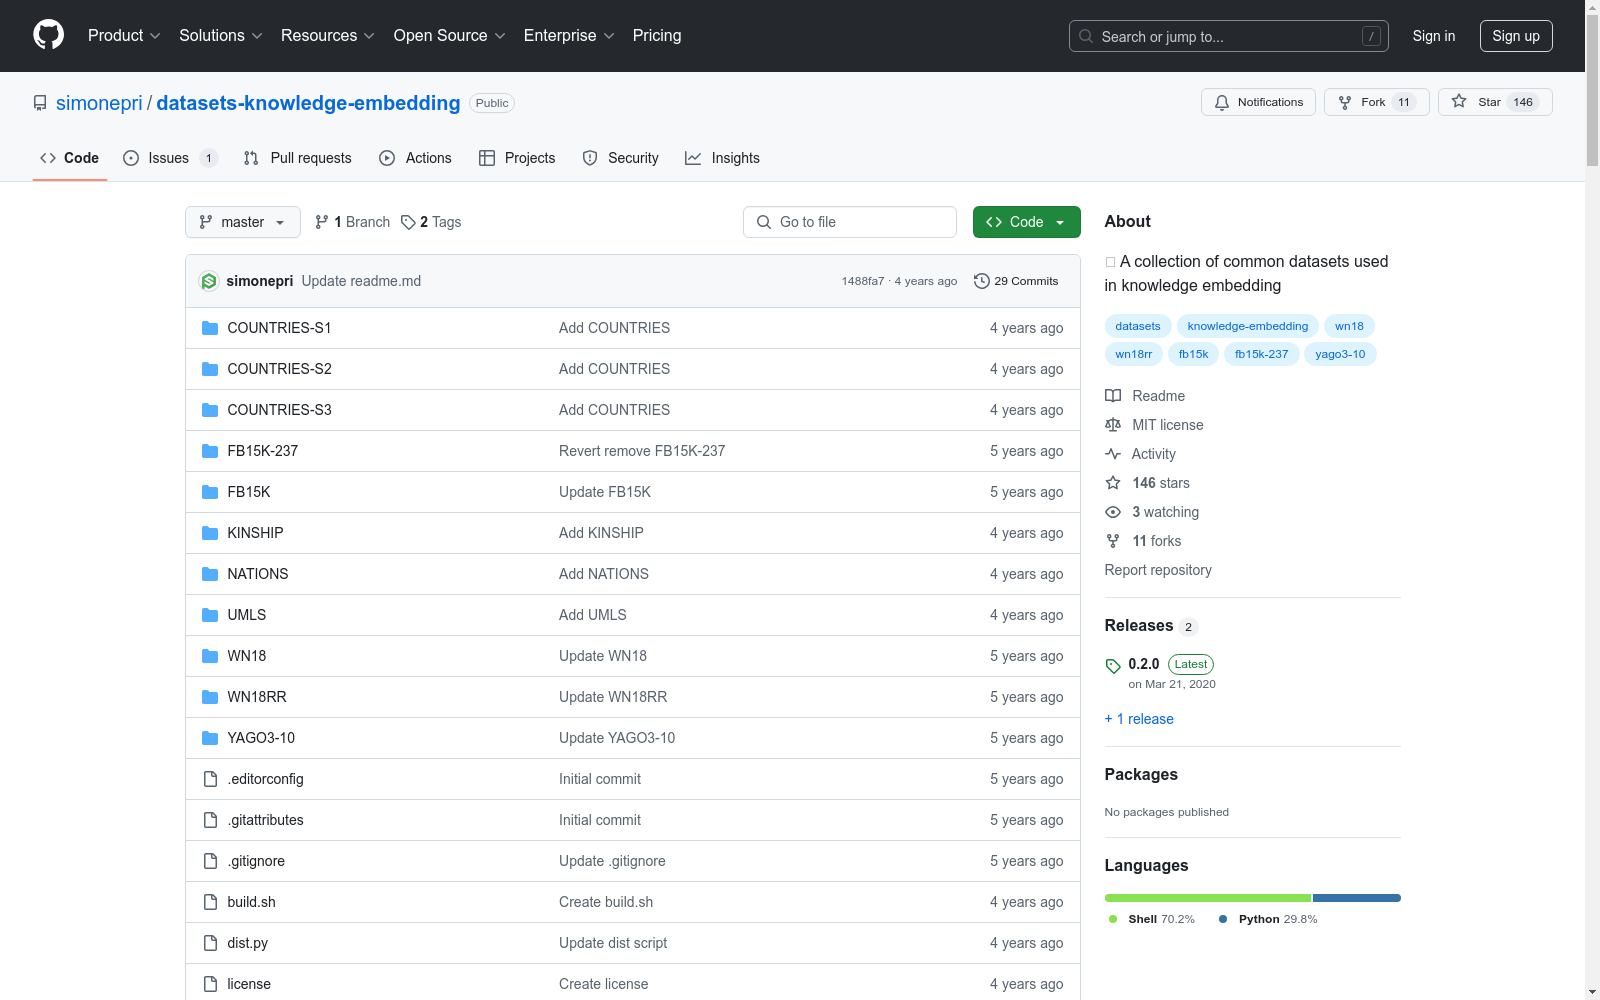
Task: Expand the Product menu
Action: tap(124, 36)
